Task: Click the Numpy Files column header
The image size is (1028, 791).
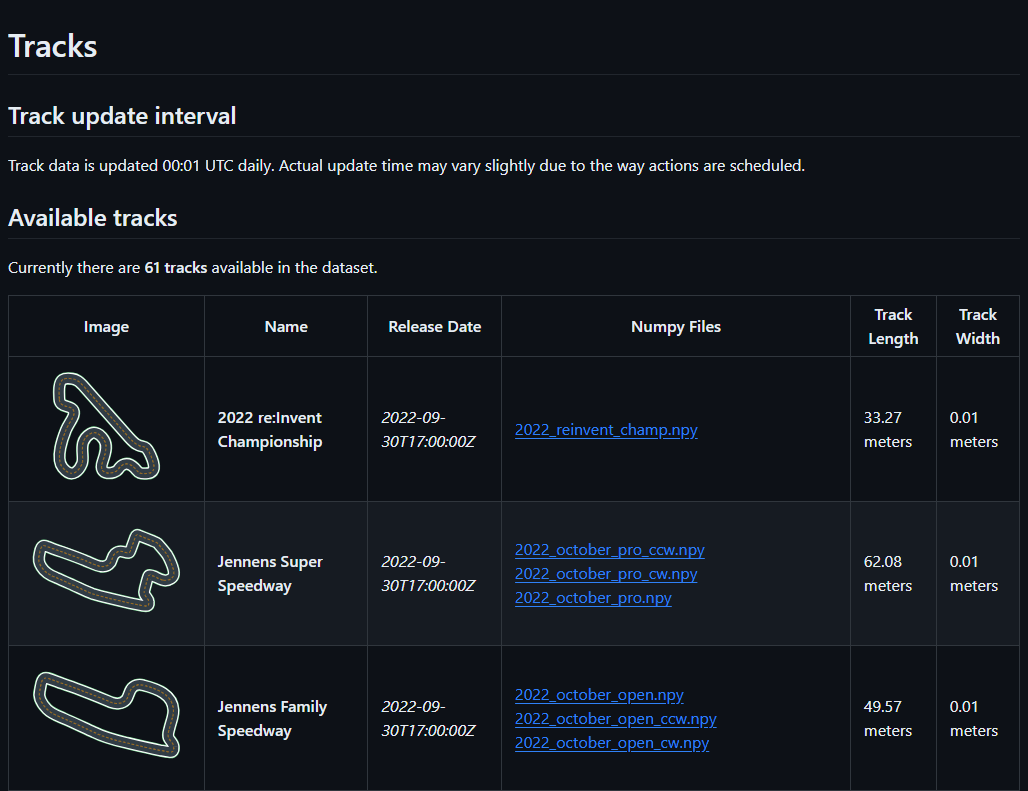Action: (676, 326)
